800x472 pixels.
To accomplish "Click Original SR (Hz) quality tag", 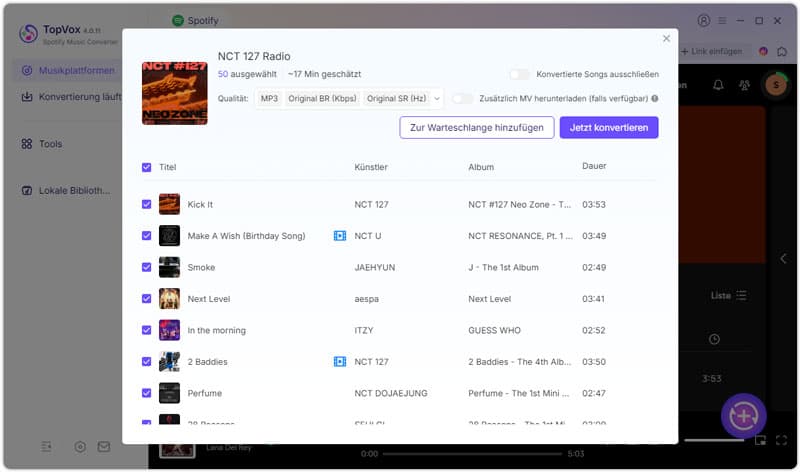I will [x=396, y=98].
